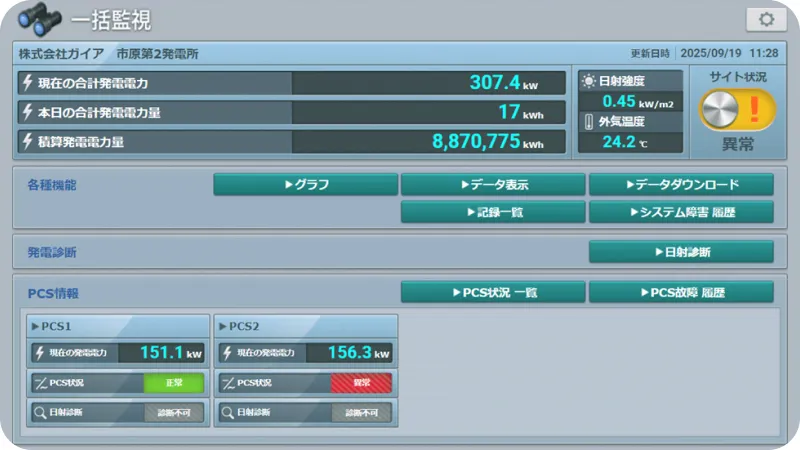The height and width of the screenshot is (450, 800).
Task: Click the lightning icon in the PCS2 panel
Action: pyautogui.click(x=227, y=353)
